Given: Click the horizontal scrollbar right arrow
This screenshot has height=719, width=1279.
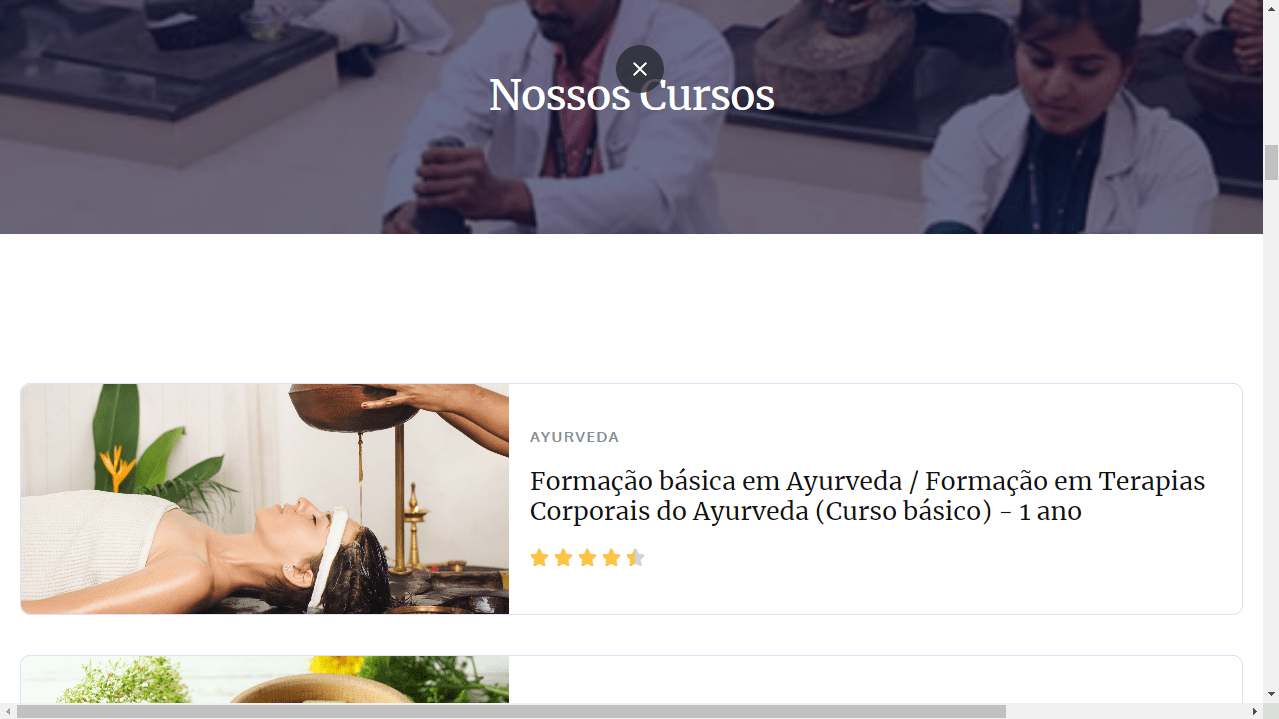Looking at the screenshot, I should 1255,711.
